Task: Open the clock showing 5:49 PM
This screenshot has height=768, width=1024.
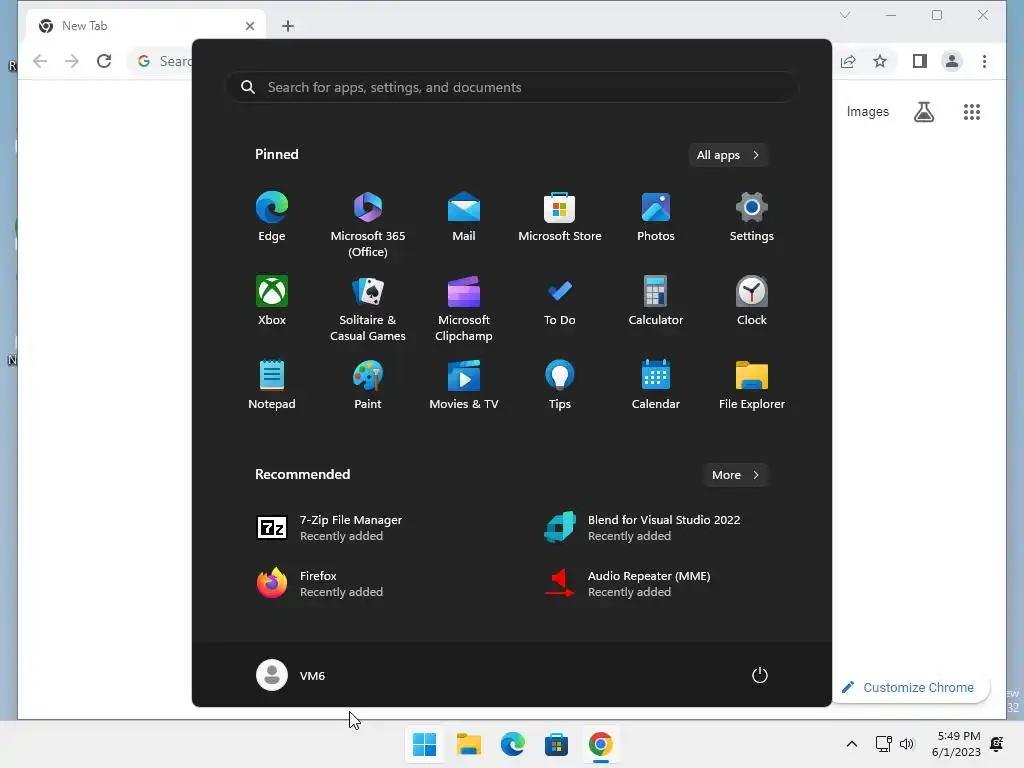Action: click(x=956, y=744)
